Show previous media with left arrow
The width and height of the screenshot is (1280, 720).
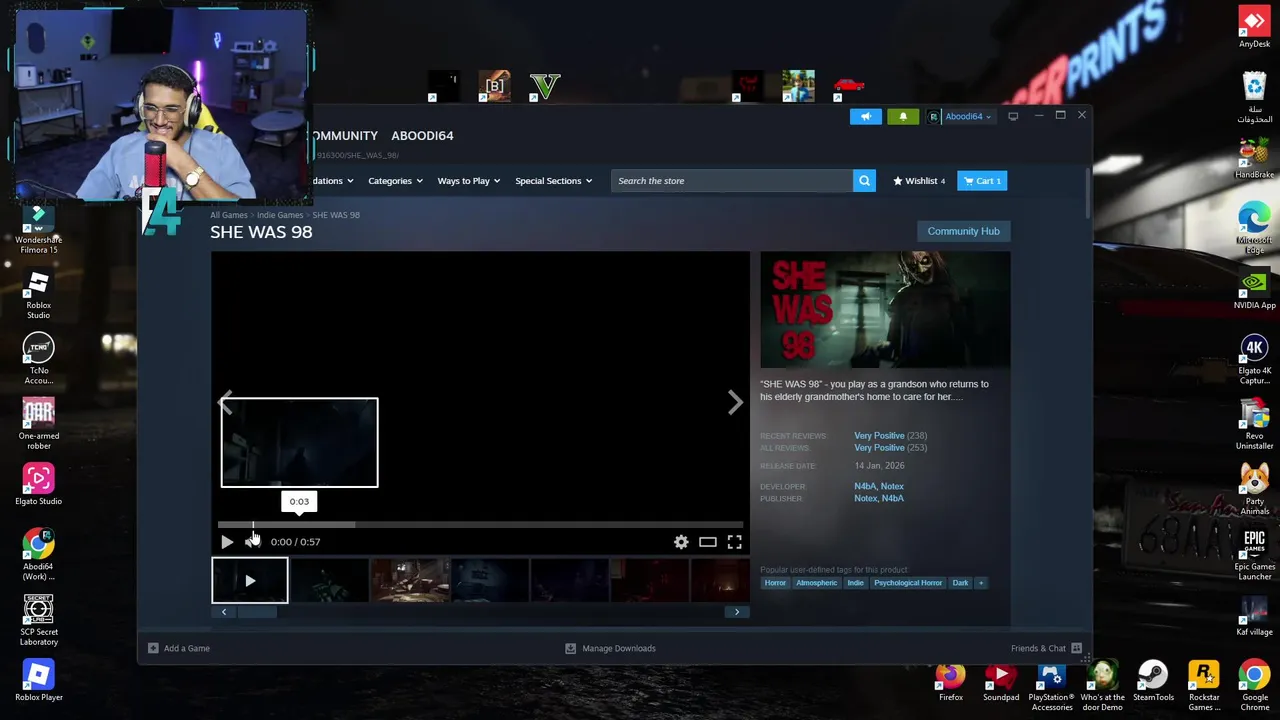(x=226, y=402)
